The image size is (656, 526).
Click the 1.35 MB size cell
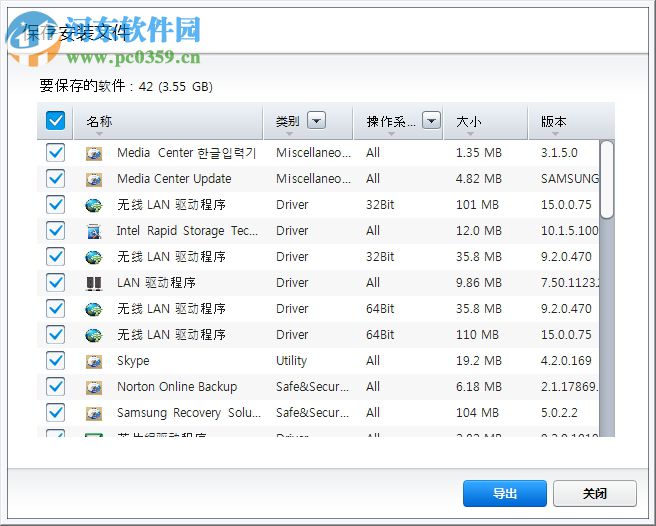click(479, 153)
